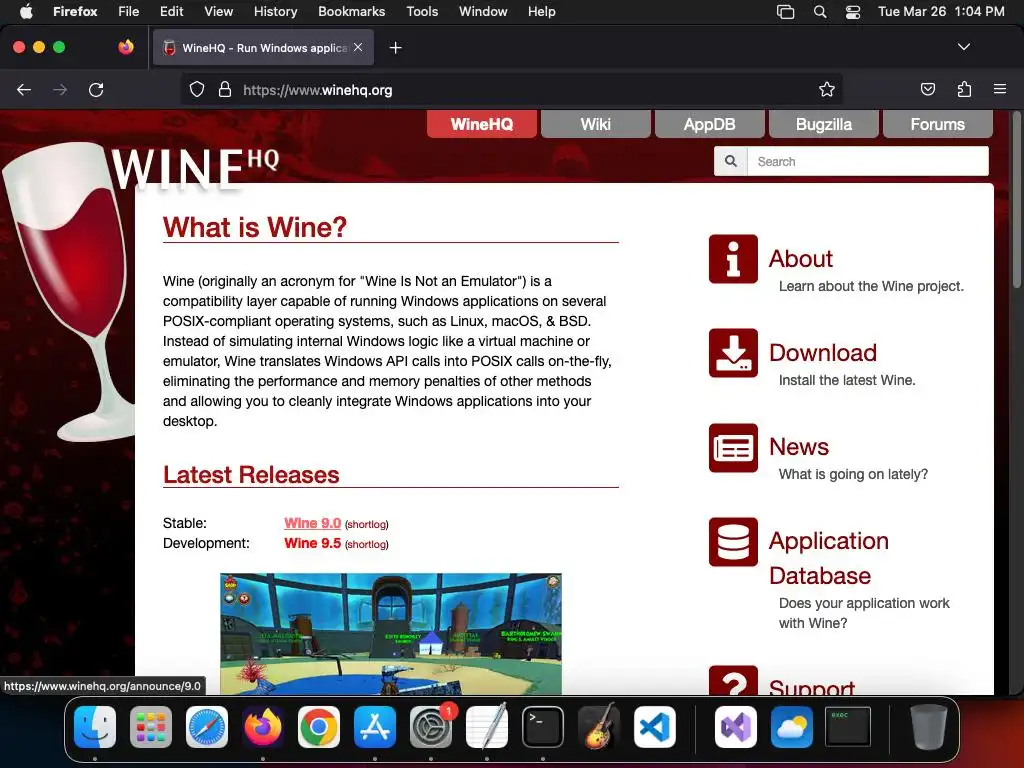
Task: Click the Firefox back arrow button
Action: pos(24,90)
